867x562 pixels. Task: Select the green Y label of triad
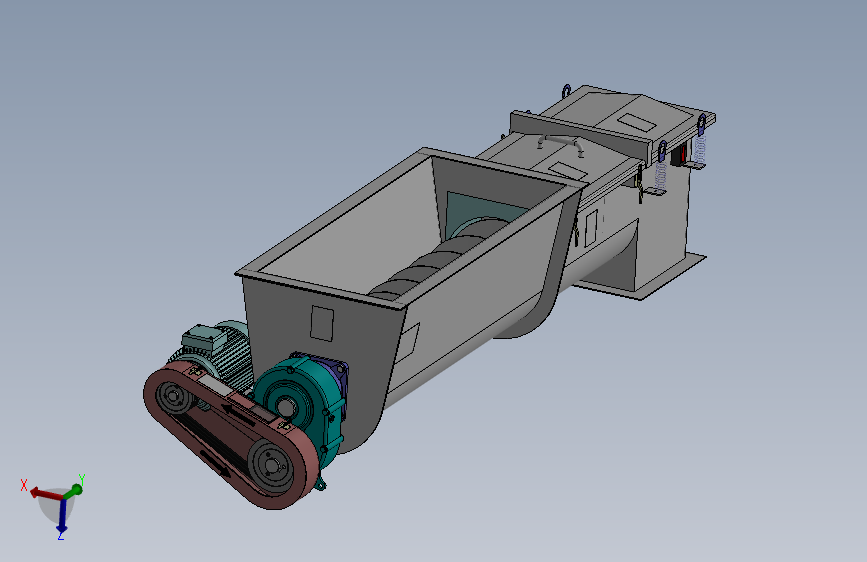(81, 479)
